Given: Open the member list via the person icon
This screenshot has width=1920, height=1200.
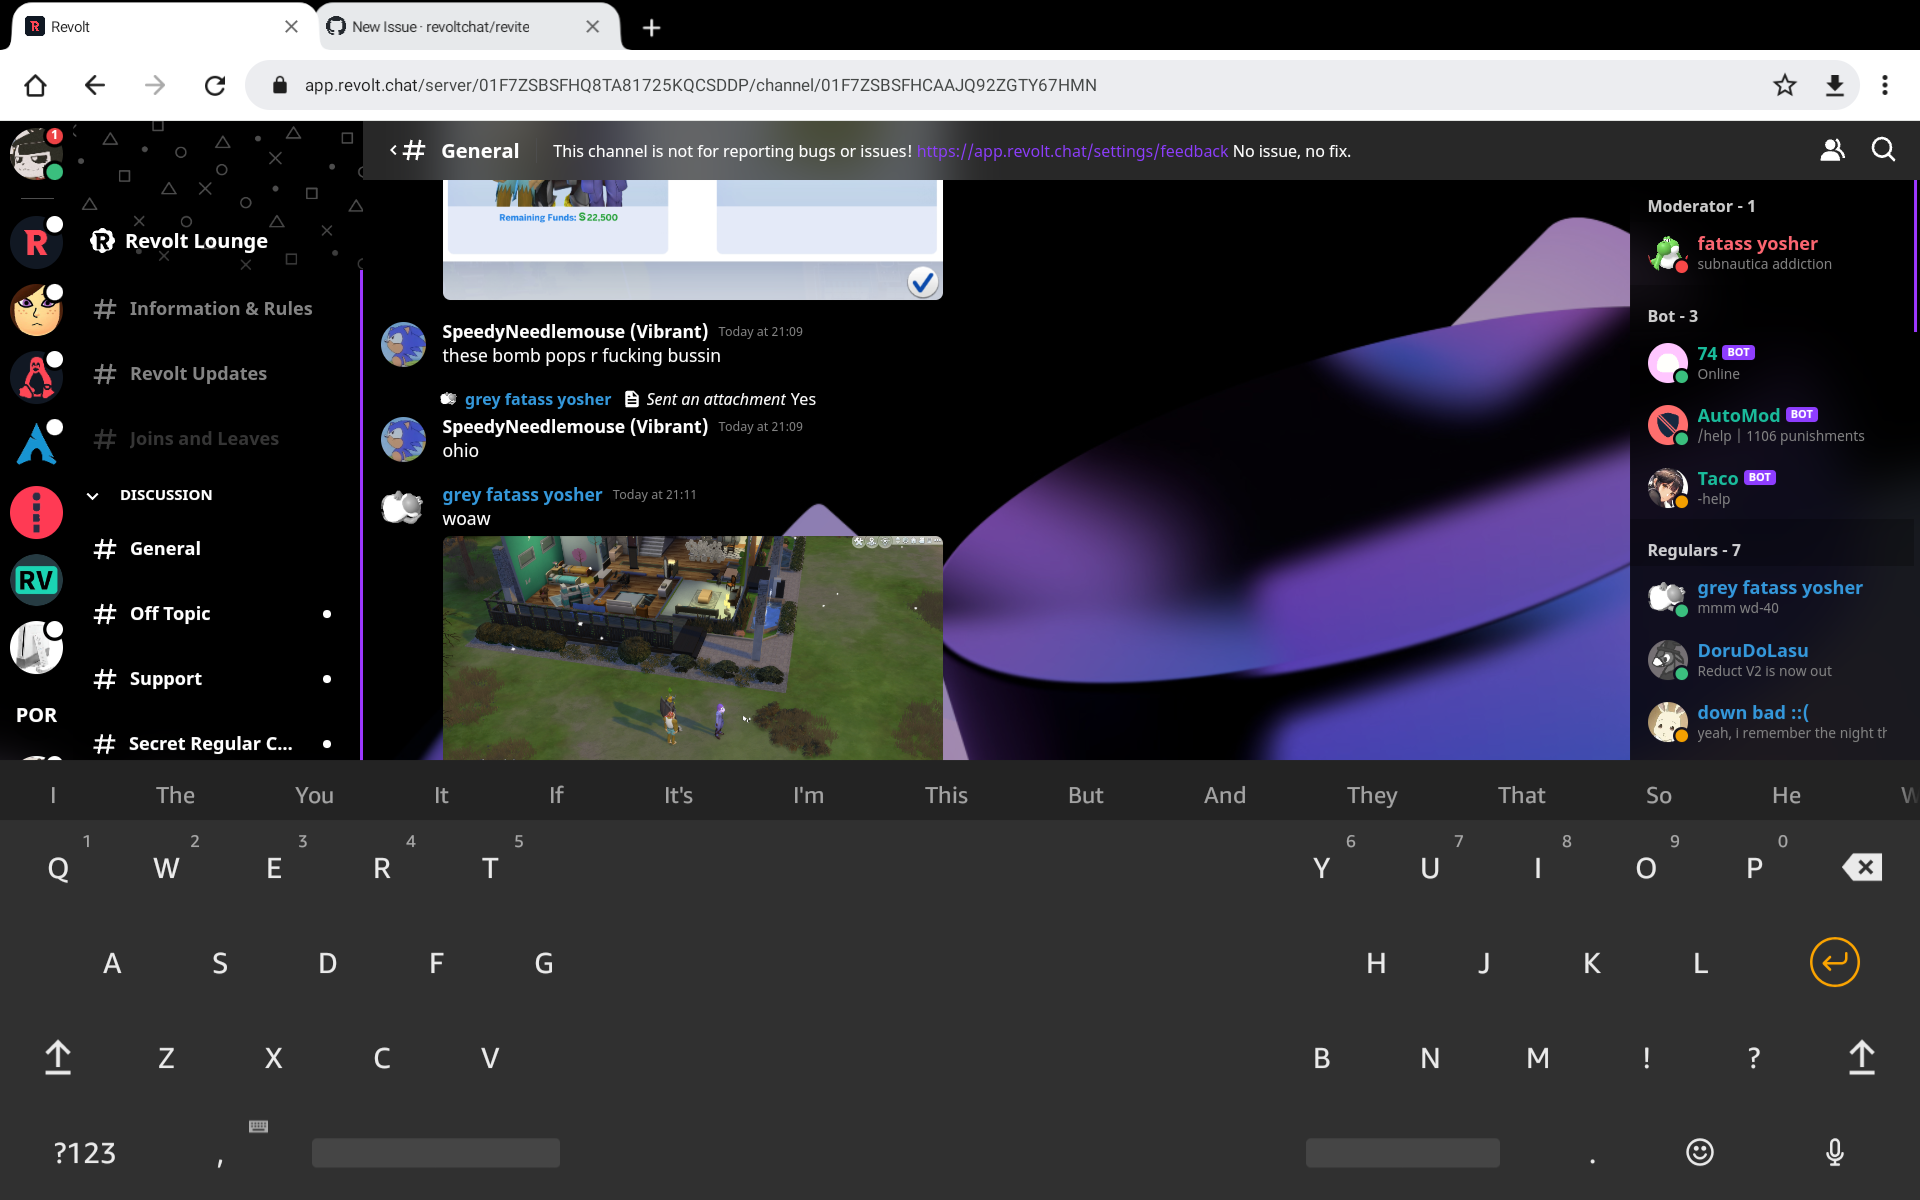Looking at the screenshot, I should click(1832, 150).
